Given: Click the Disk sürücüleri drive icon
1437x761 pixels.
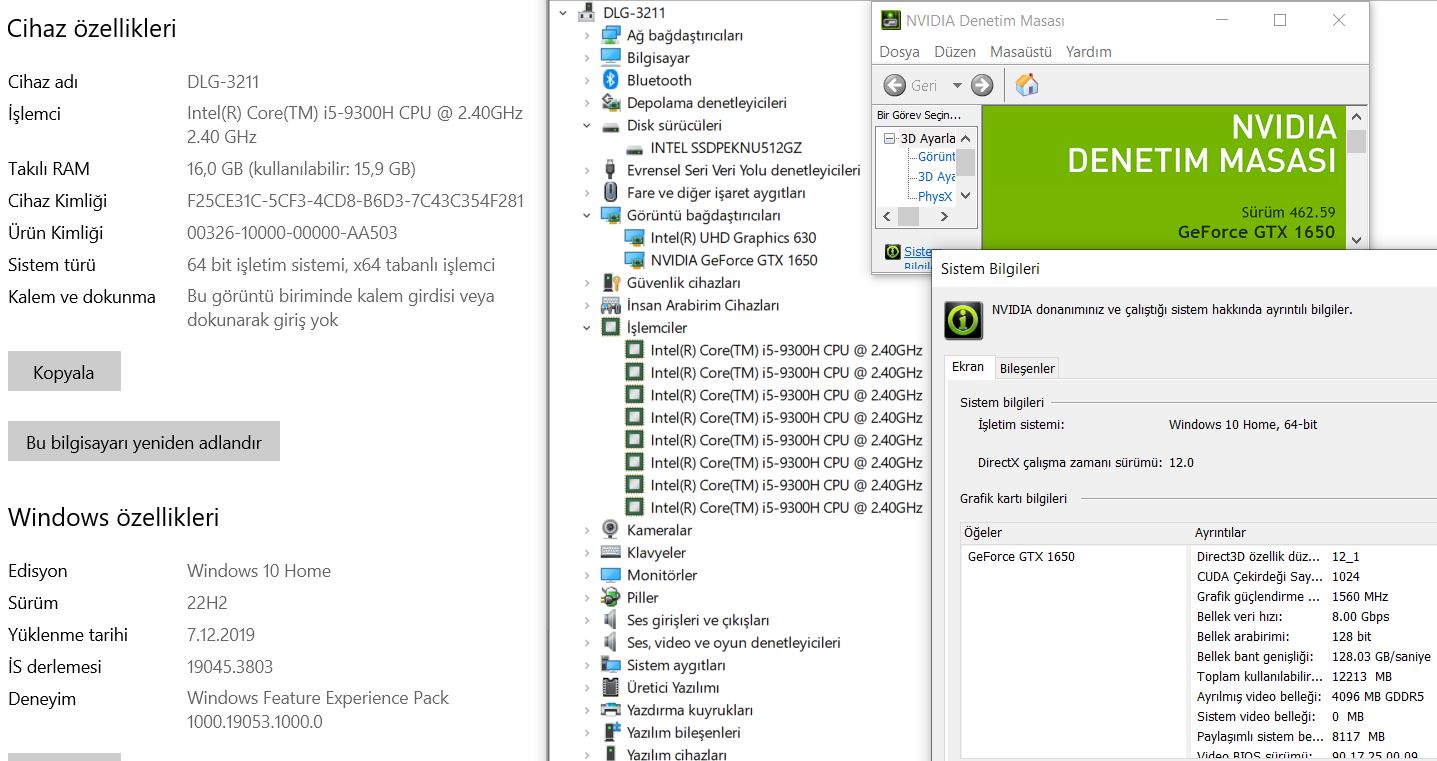Looking at the screenshot, I should pyautogui.click(x=610, y=126).
